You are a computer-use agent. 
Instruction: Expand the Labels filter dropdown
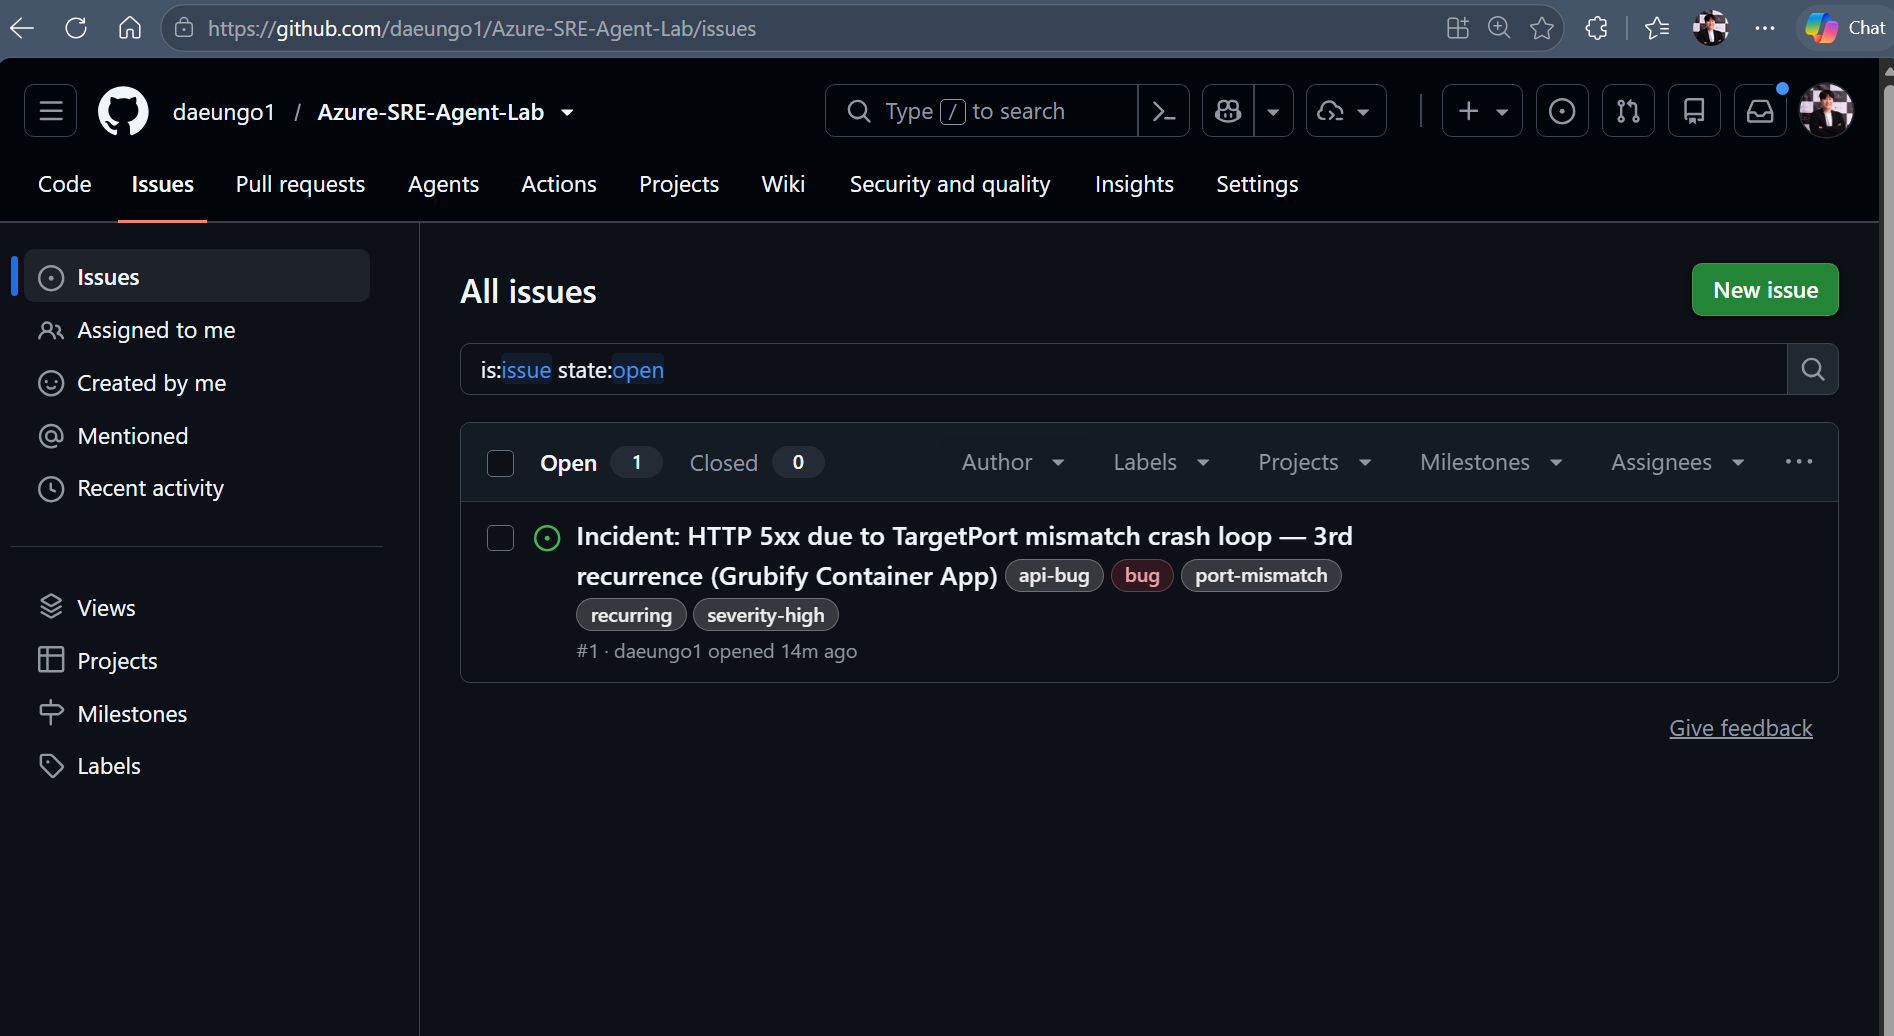point(1161,462)
